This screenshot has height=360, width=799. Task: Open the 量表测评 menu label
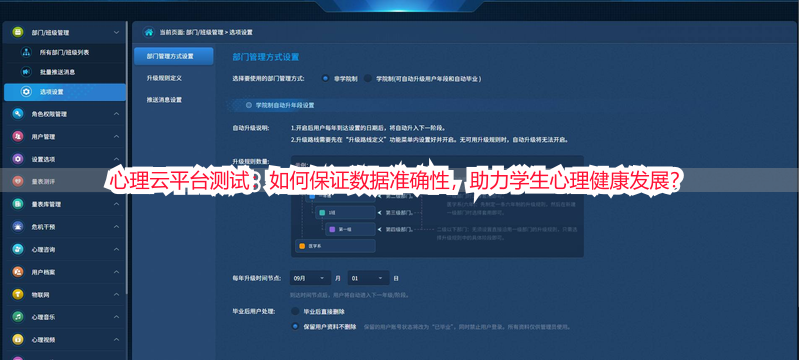click(x=43, y=182)
